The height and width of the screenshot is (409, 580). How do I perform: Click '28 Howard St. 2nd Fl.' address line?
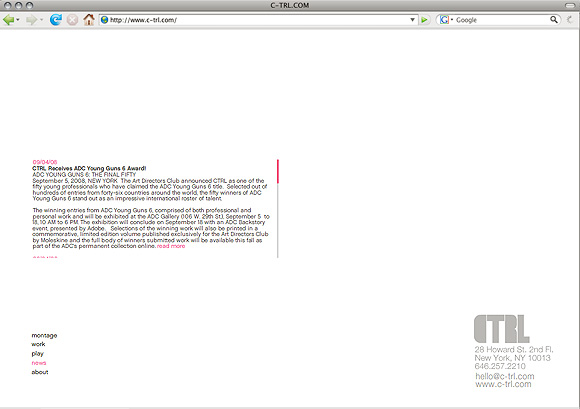pyautogui.click(x=514, y=349)
